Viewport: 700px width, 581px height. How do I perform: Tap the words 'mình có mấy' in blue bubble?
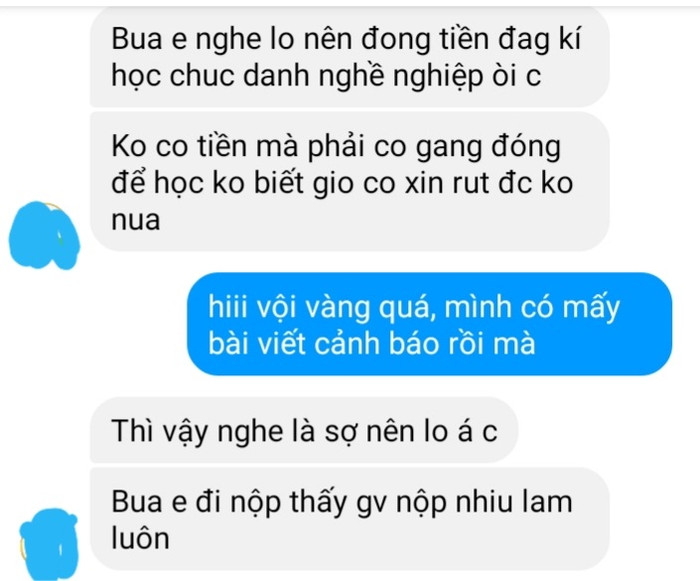(532, 308)
